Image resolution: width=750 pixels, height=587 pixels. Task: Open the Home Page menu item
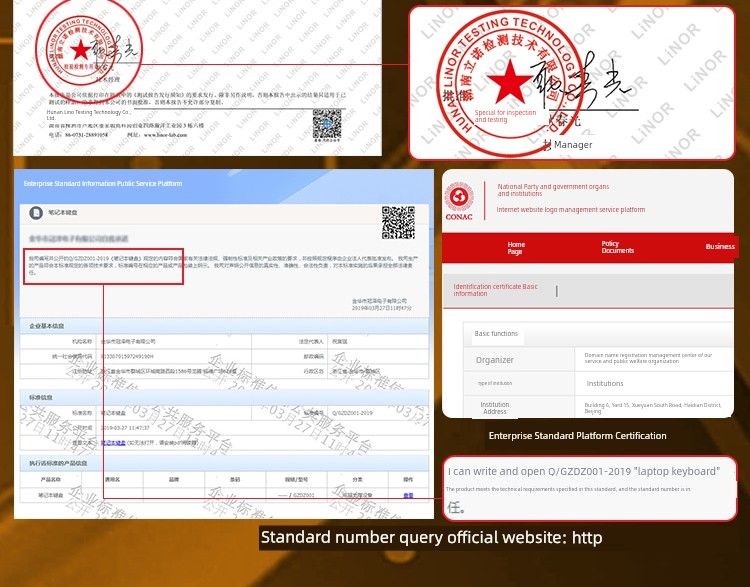point(515,248)
